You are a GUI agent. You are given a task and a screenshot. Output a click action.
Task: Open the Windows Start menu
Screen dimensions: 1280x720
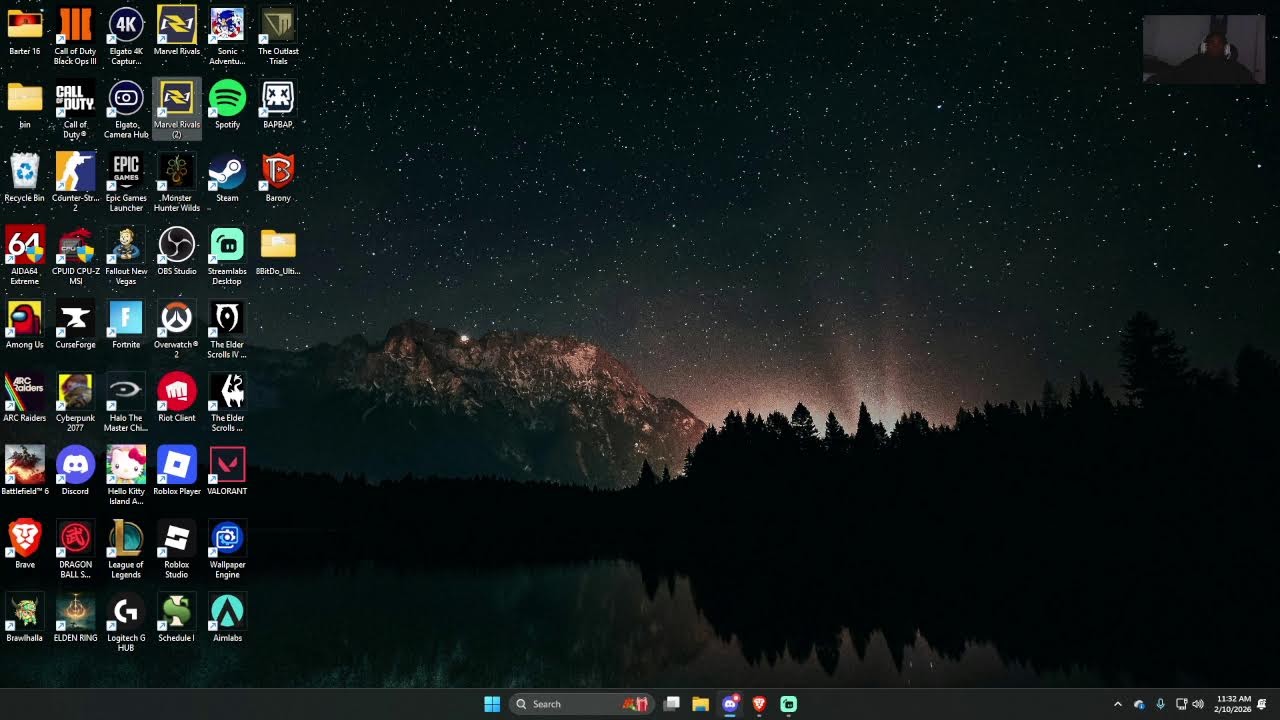(x=492, y=704)
